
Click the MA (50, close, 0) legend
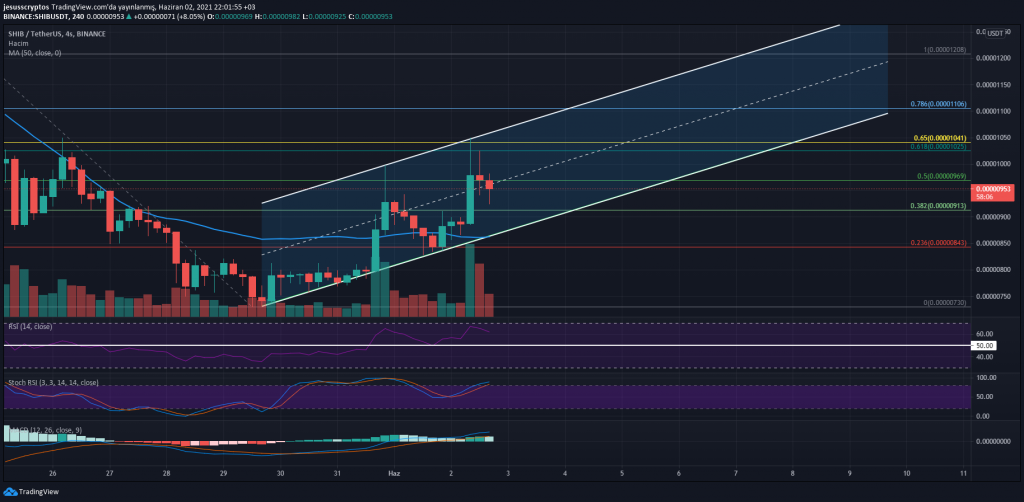(x=33, y=52)
